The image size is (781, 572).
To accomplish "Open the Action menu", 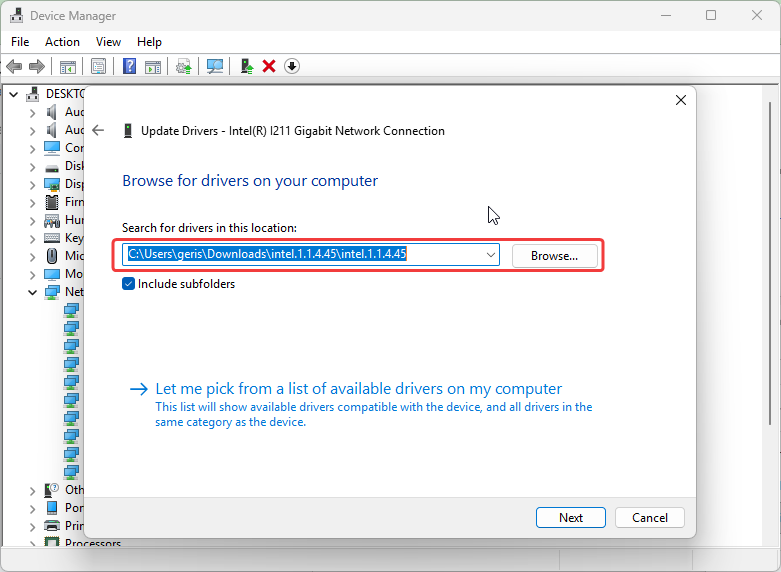I will tap(62, 42).
